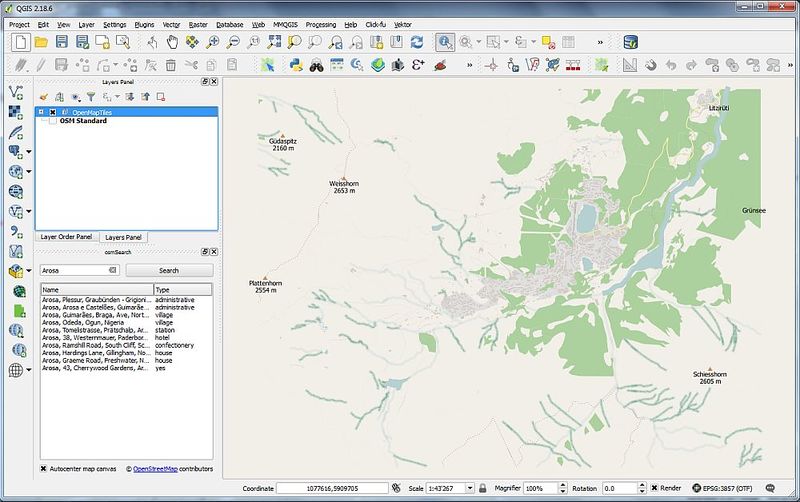
Task: Open layer styling with the paintbrush icon
Action: tap(44, 96)
